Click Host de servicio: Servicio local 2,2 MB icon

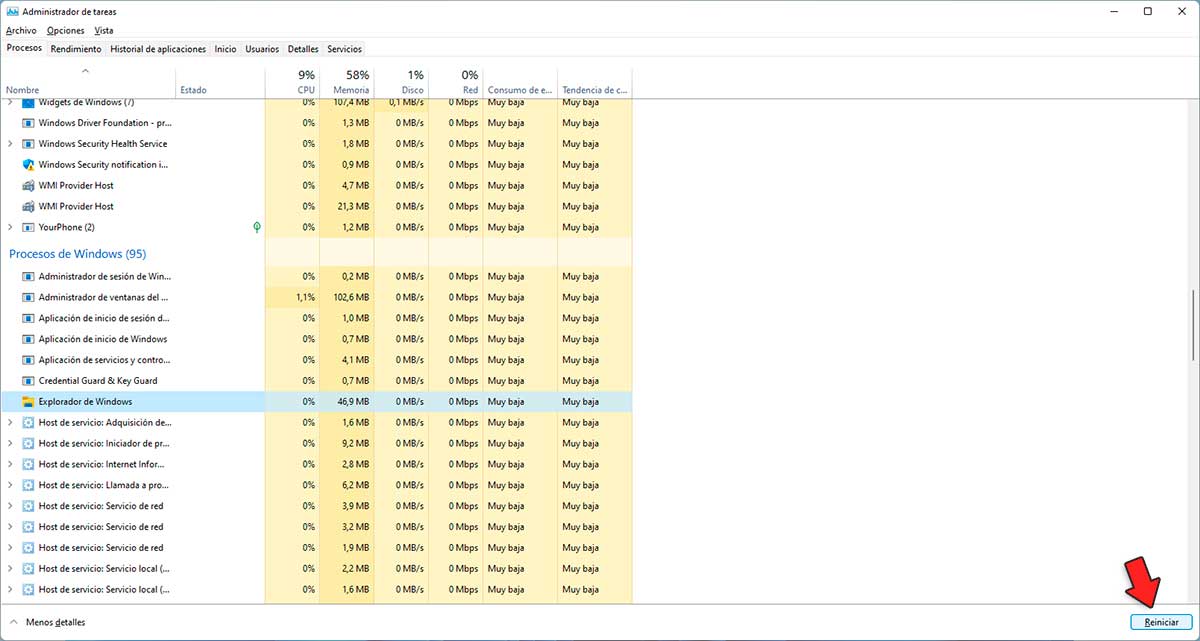28,569
